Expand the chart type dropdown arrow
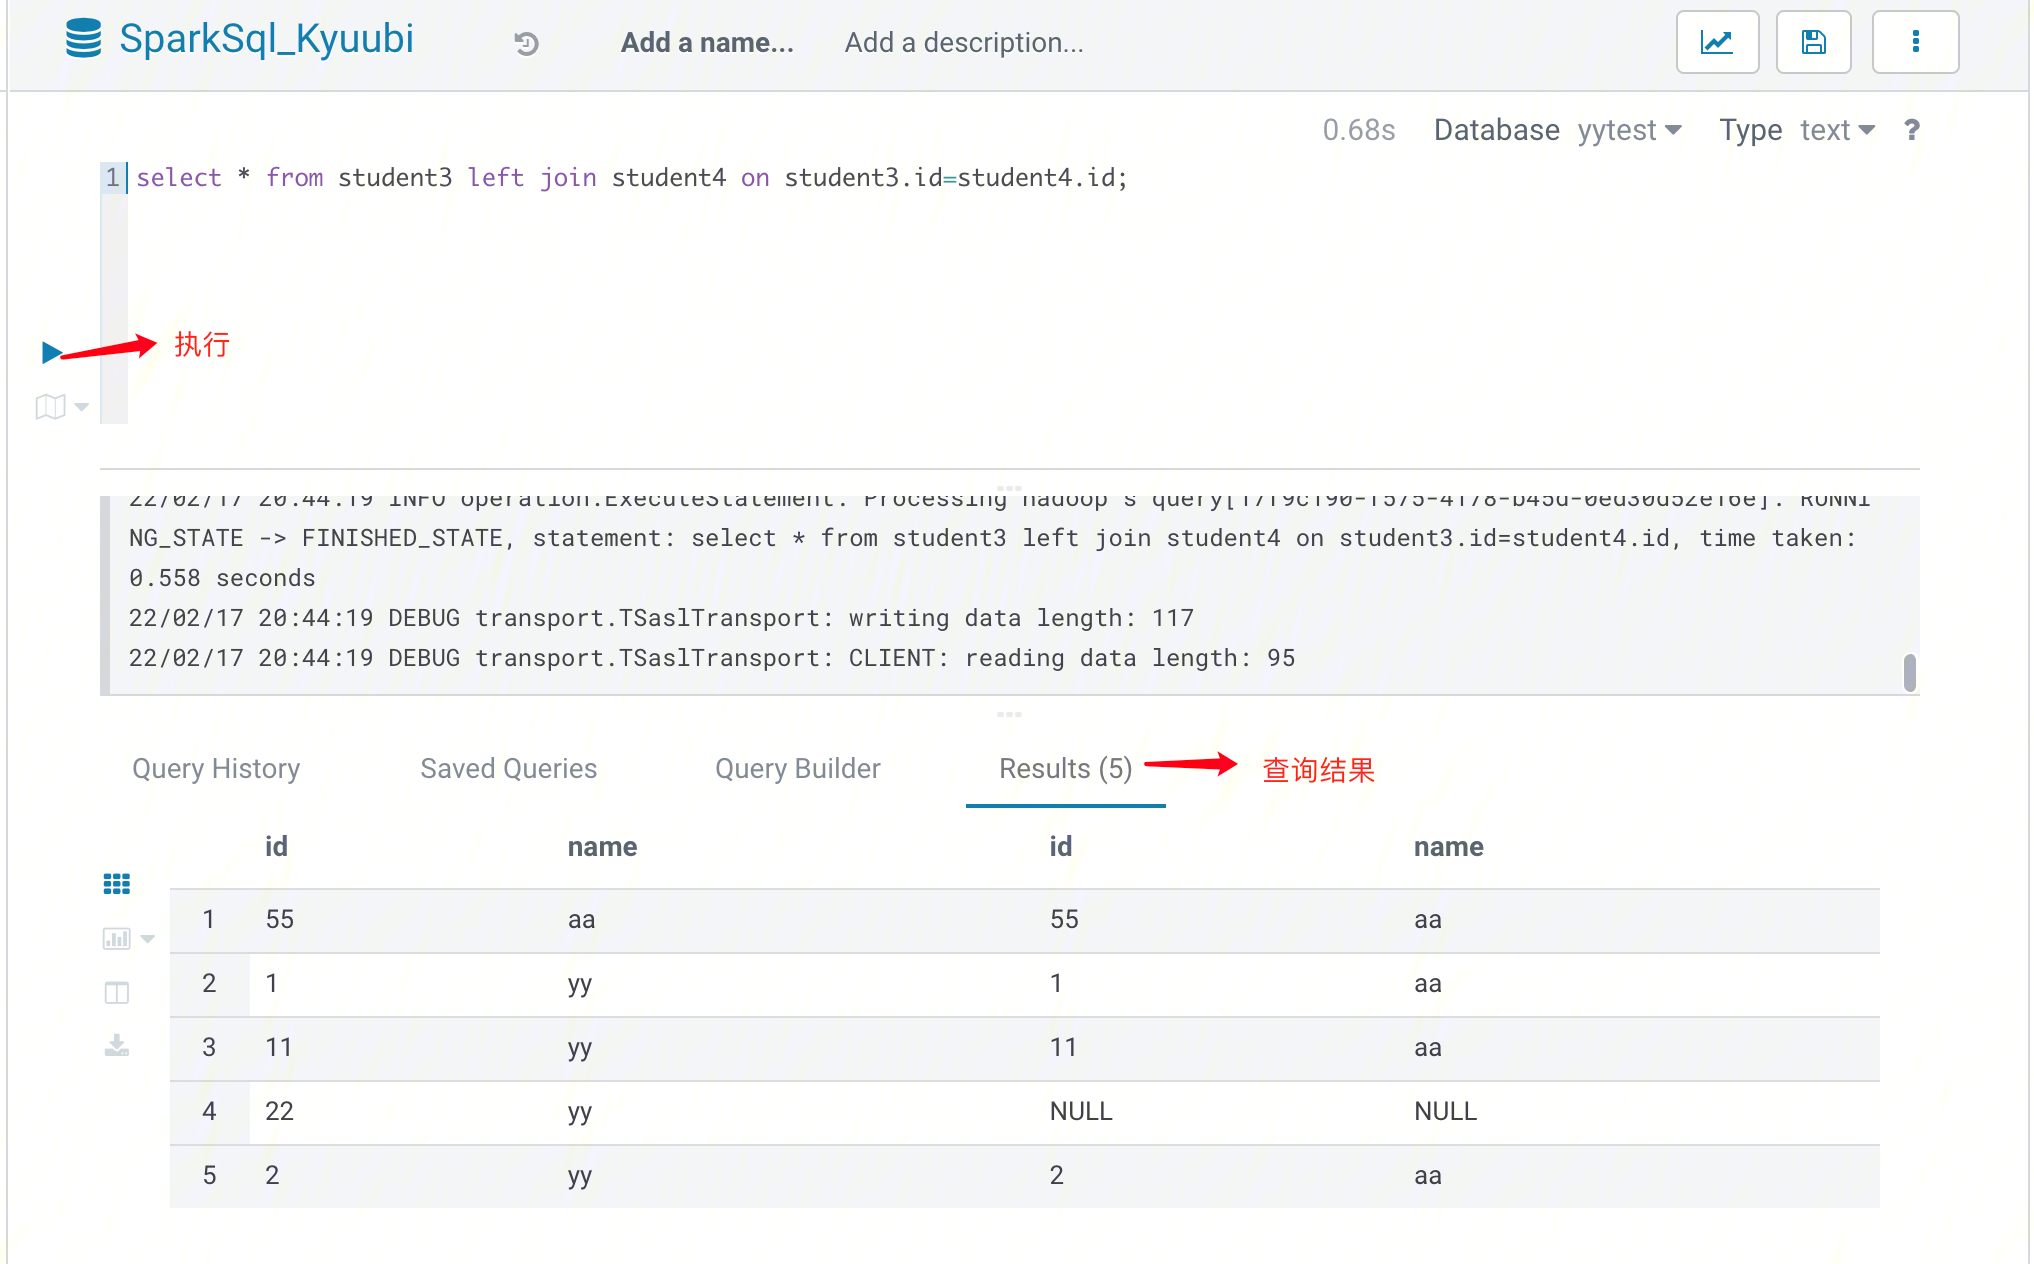Screen dimensions: 2034x1264 pyautogui.click(x=148, y=940)
